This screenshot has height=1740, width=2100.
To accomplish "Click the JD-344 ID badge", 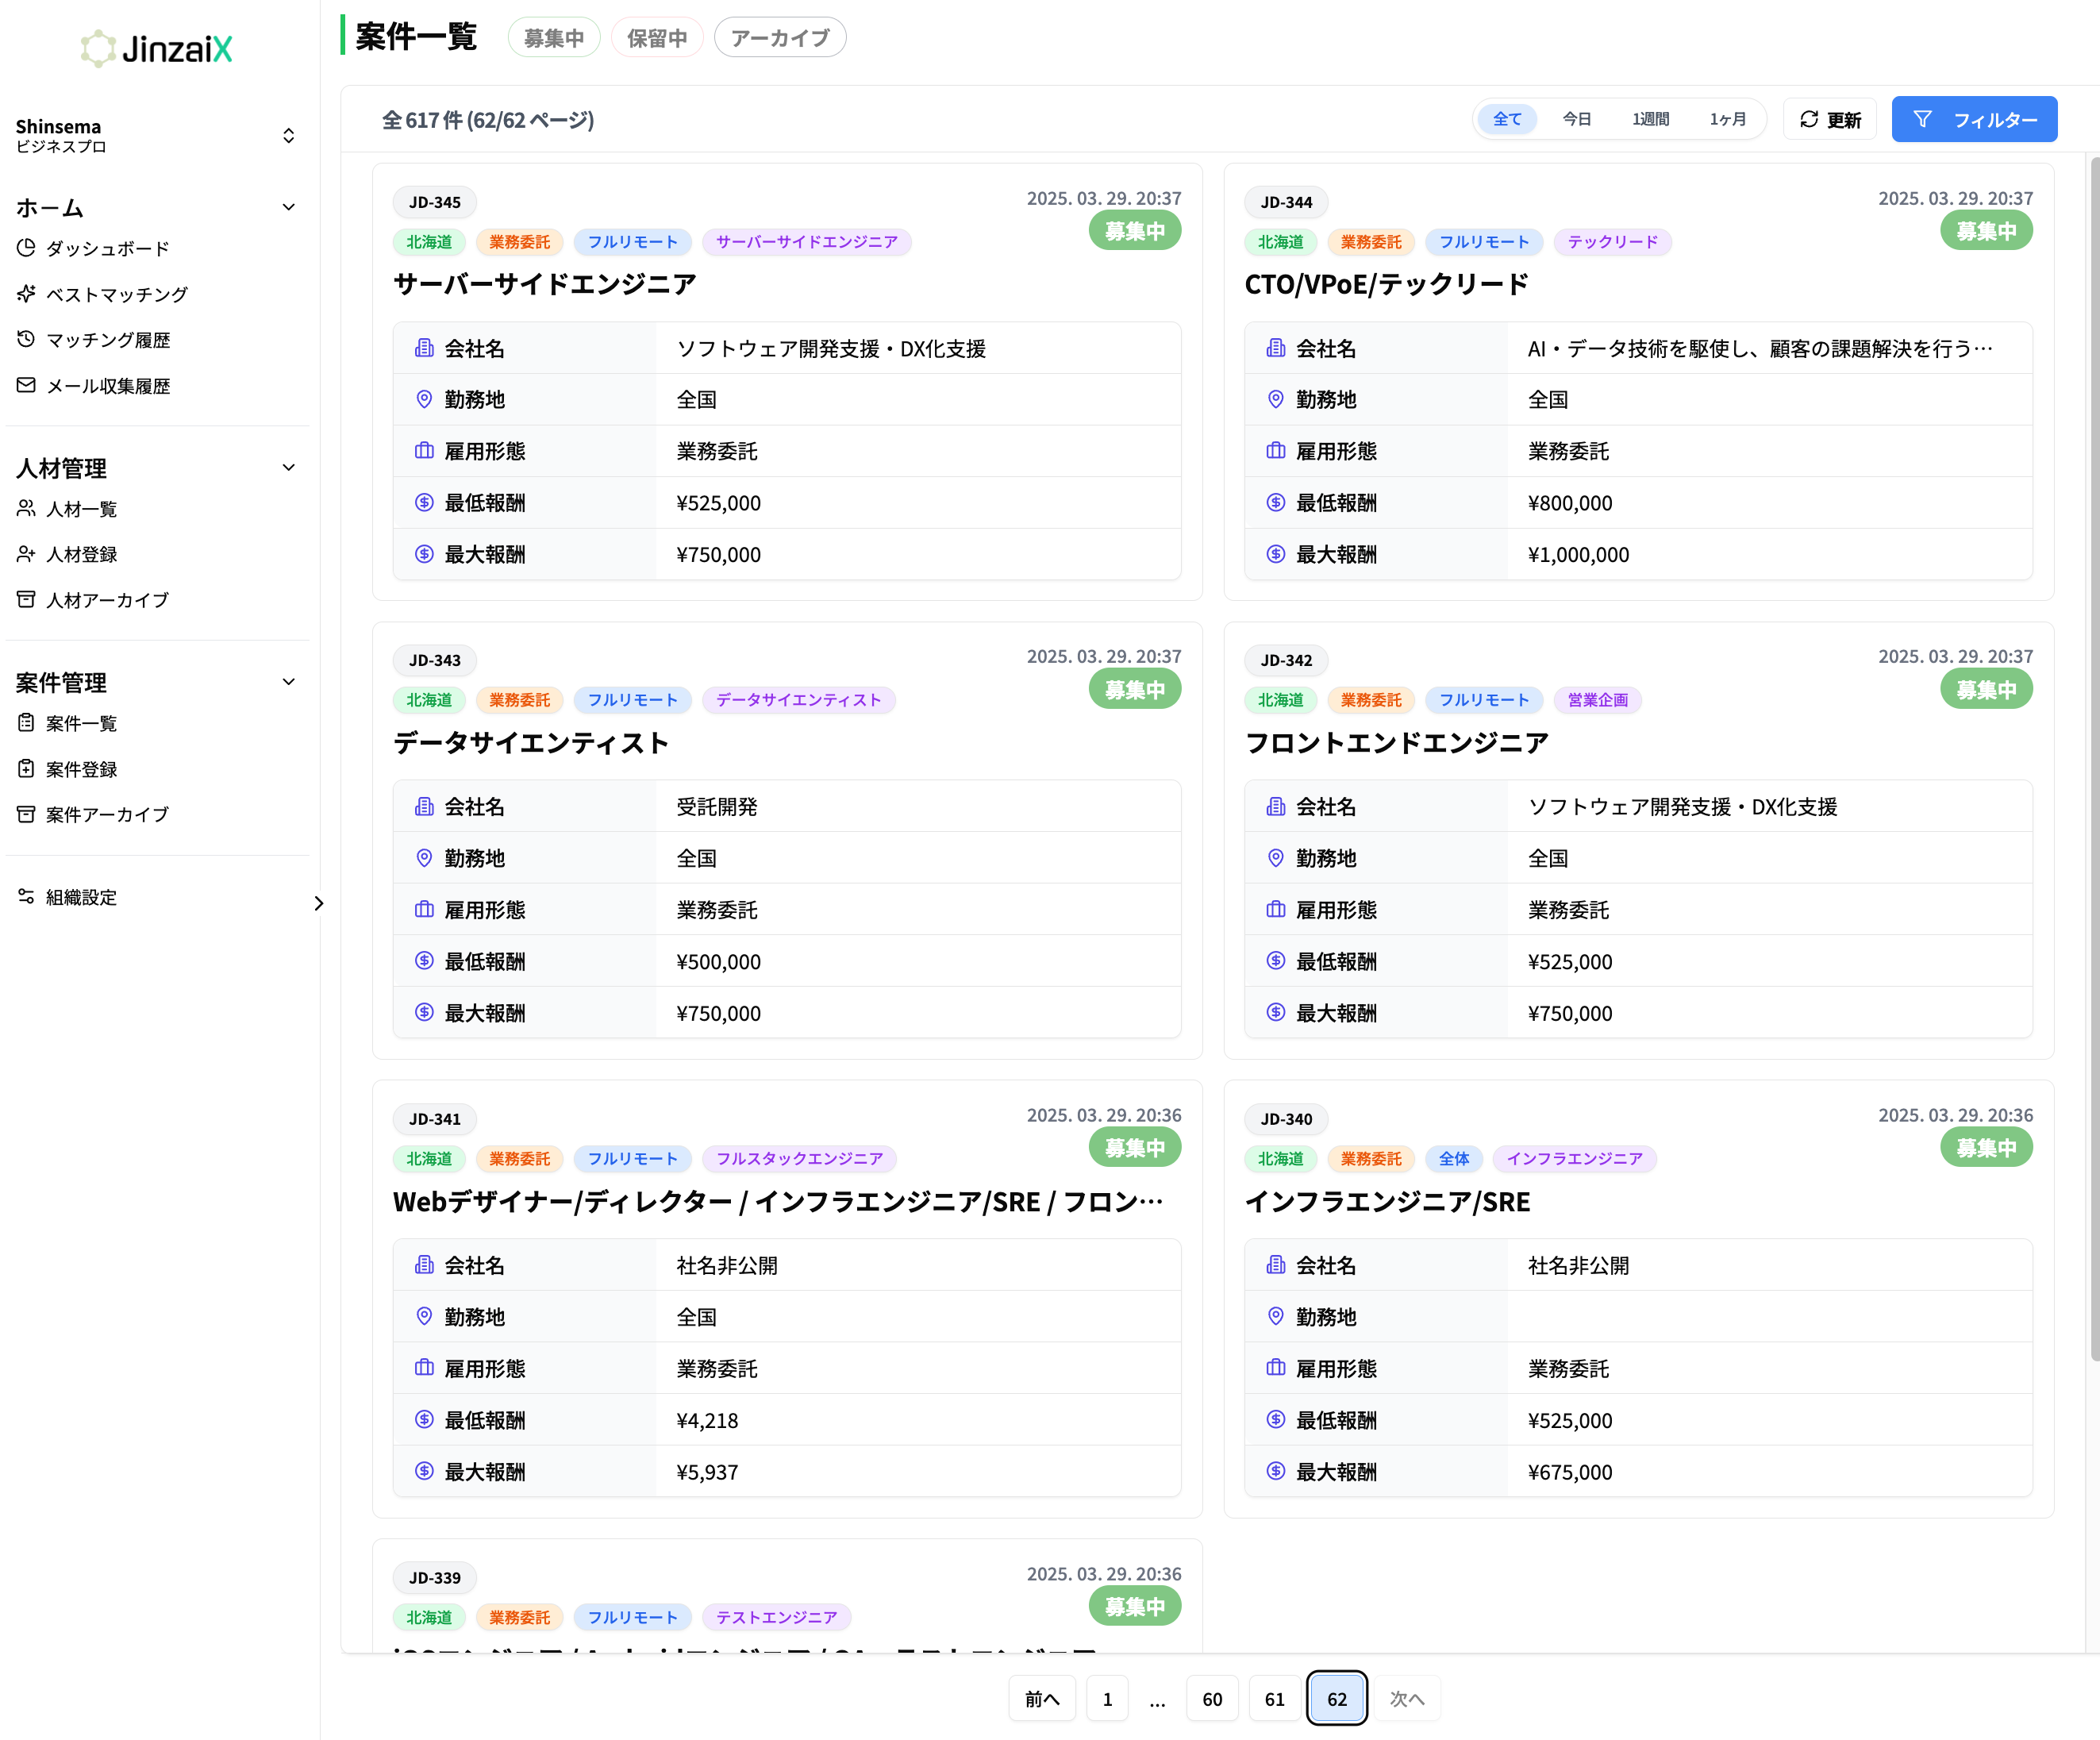I will coord(1286,202).
